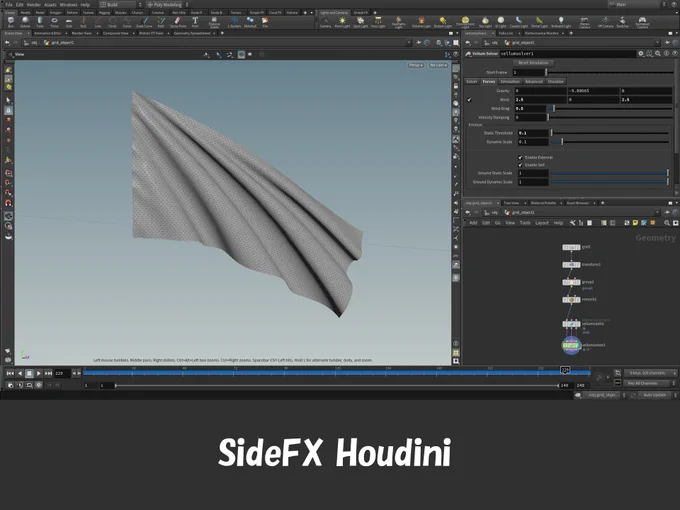Open the File menu

click(9, 5)
